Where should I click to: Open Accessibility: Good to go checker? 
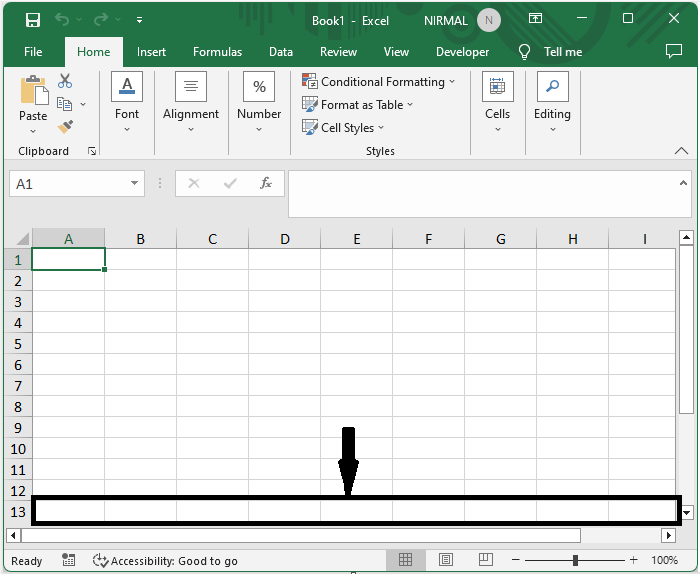(x=165, y=561)
